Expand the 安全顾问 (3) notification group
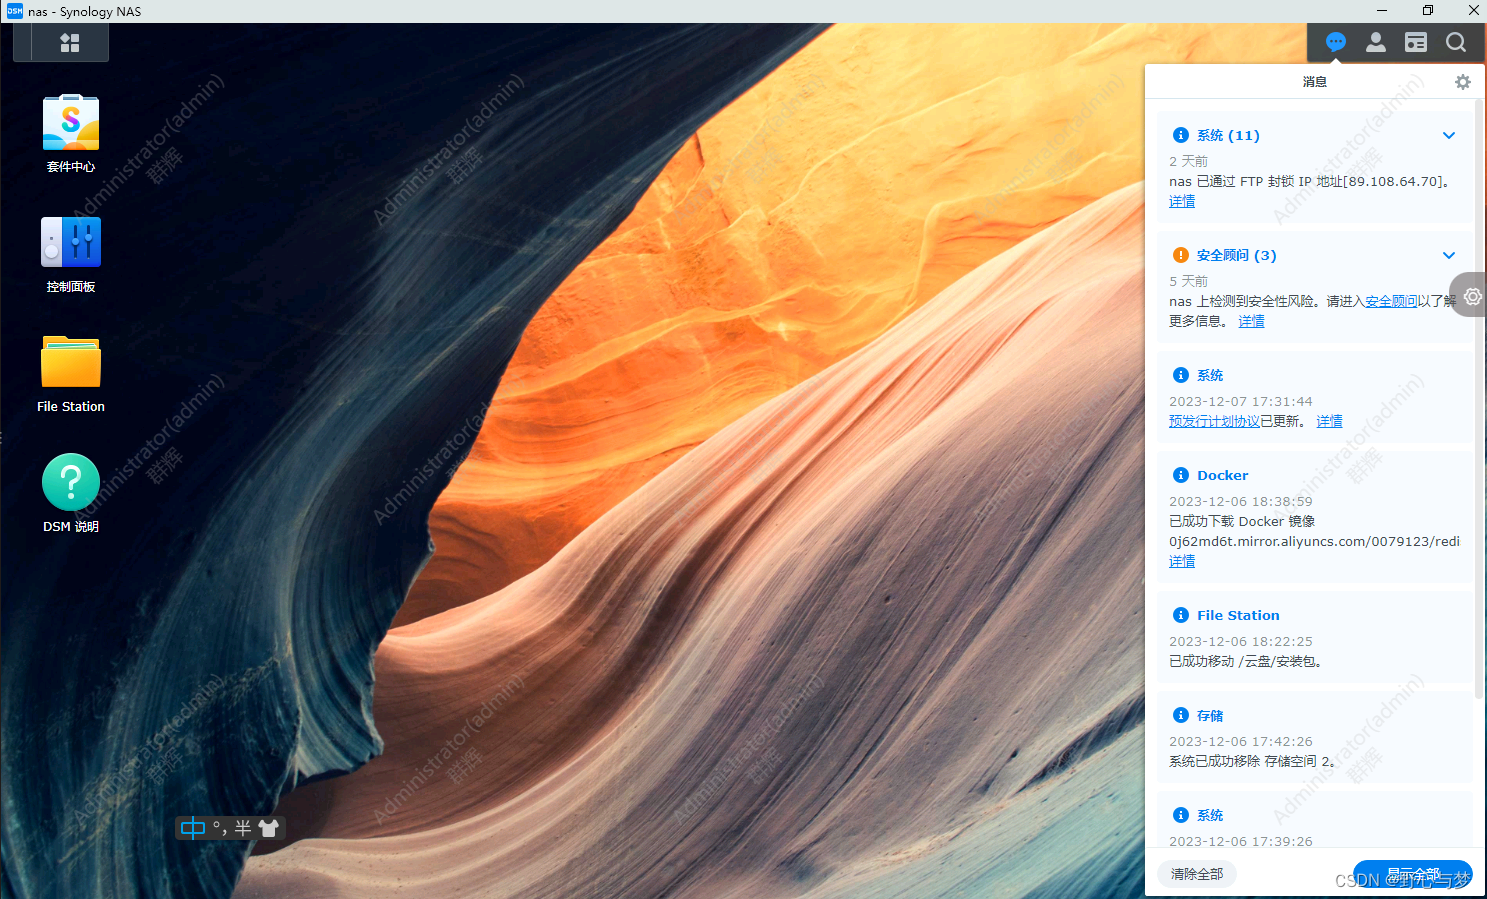Image resolution: width=1487 pixels, height=899 pixels. [x=1449, y=255]
